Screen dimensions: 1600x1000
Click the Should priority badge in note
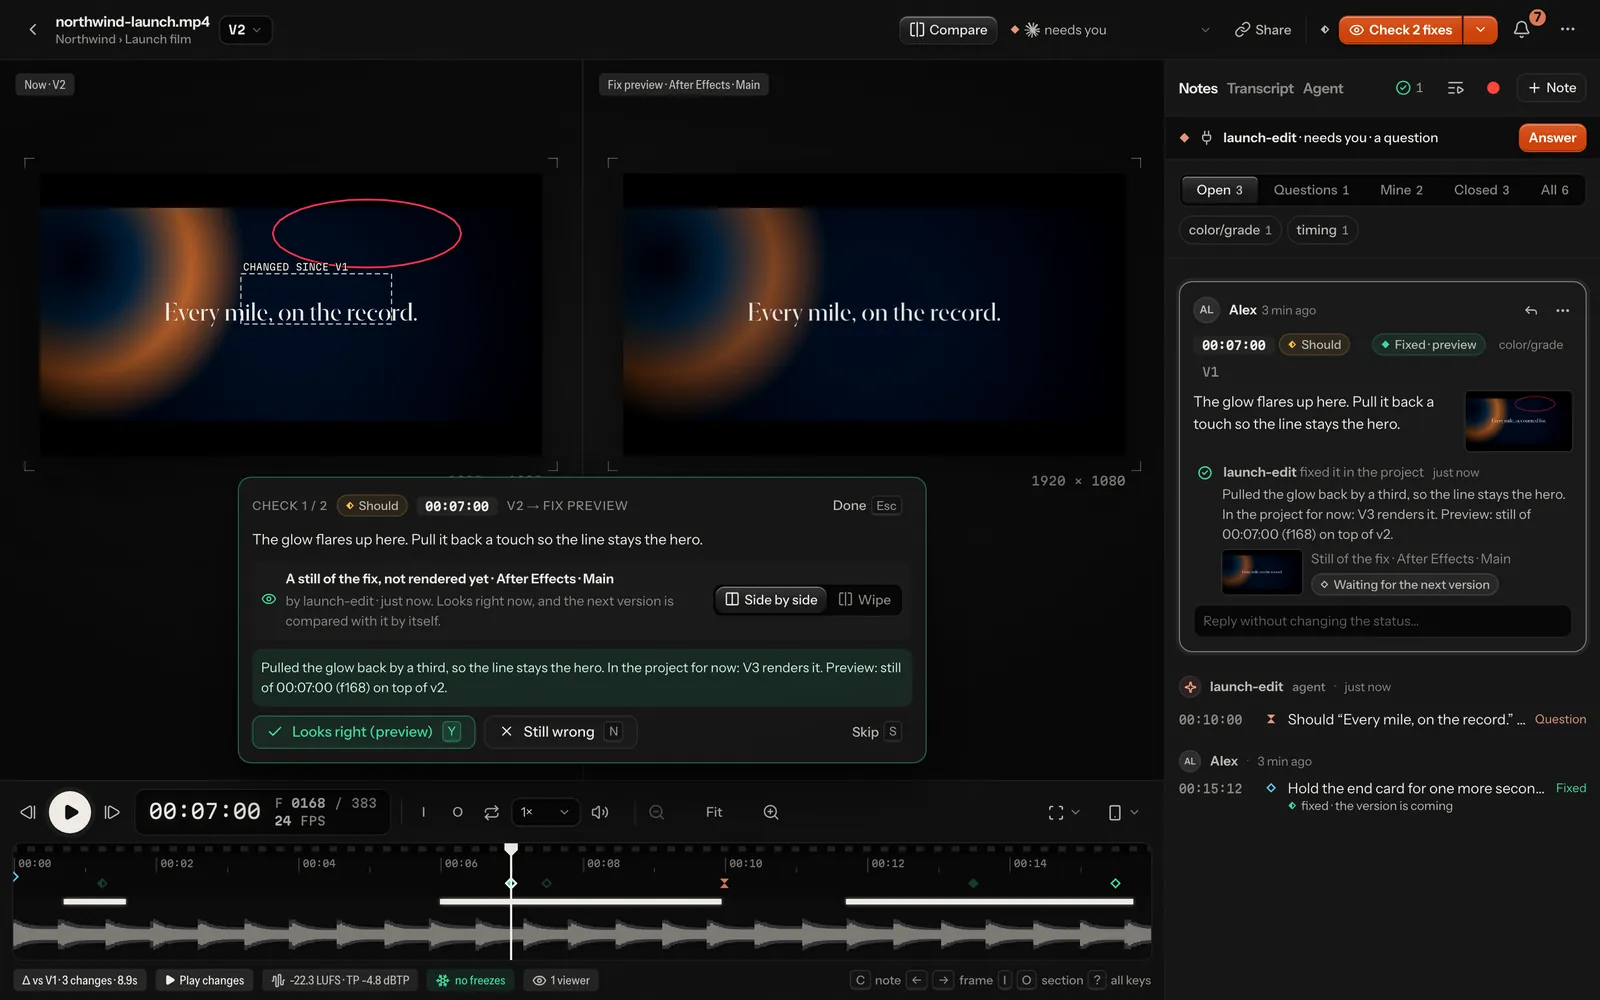pyautogui.click(x=1314, y=345)
